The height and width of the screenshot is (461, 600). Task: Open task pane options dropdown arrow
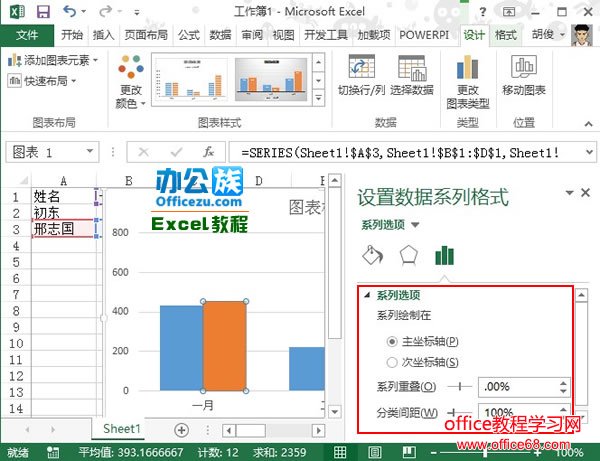click(x=569, y=192)
